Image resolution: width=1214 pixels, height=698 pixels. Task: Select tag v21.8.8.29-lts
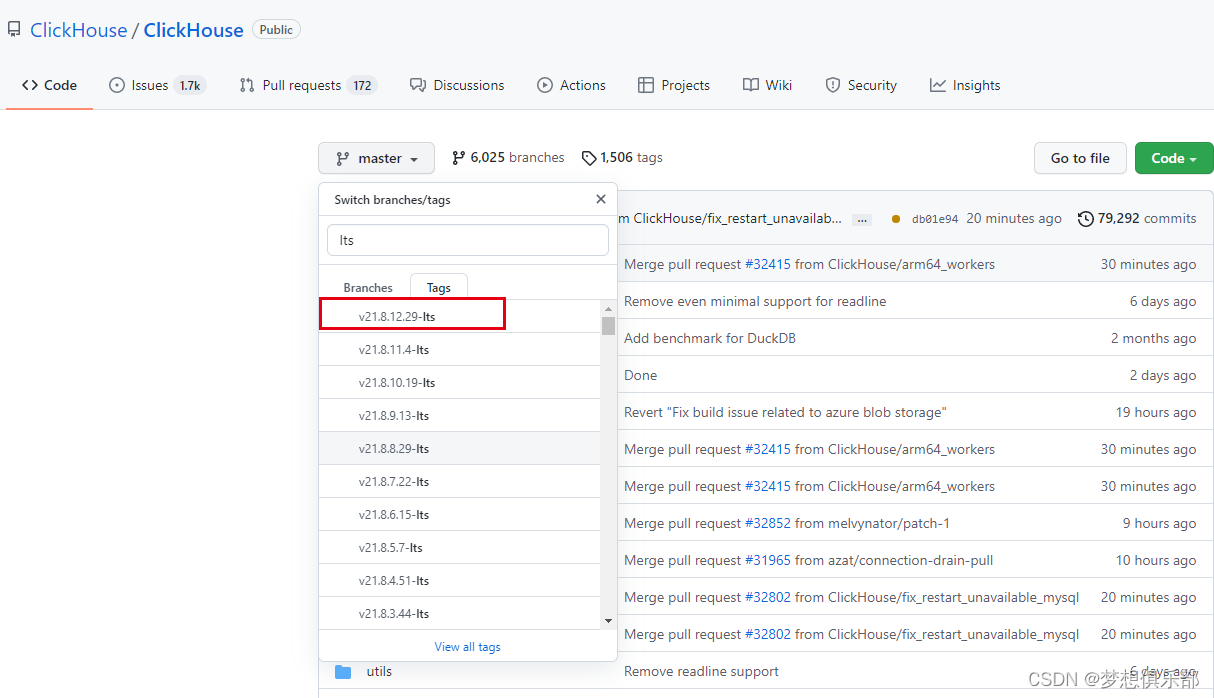tap(460, 449)
